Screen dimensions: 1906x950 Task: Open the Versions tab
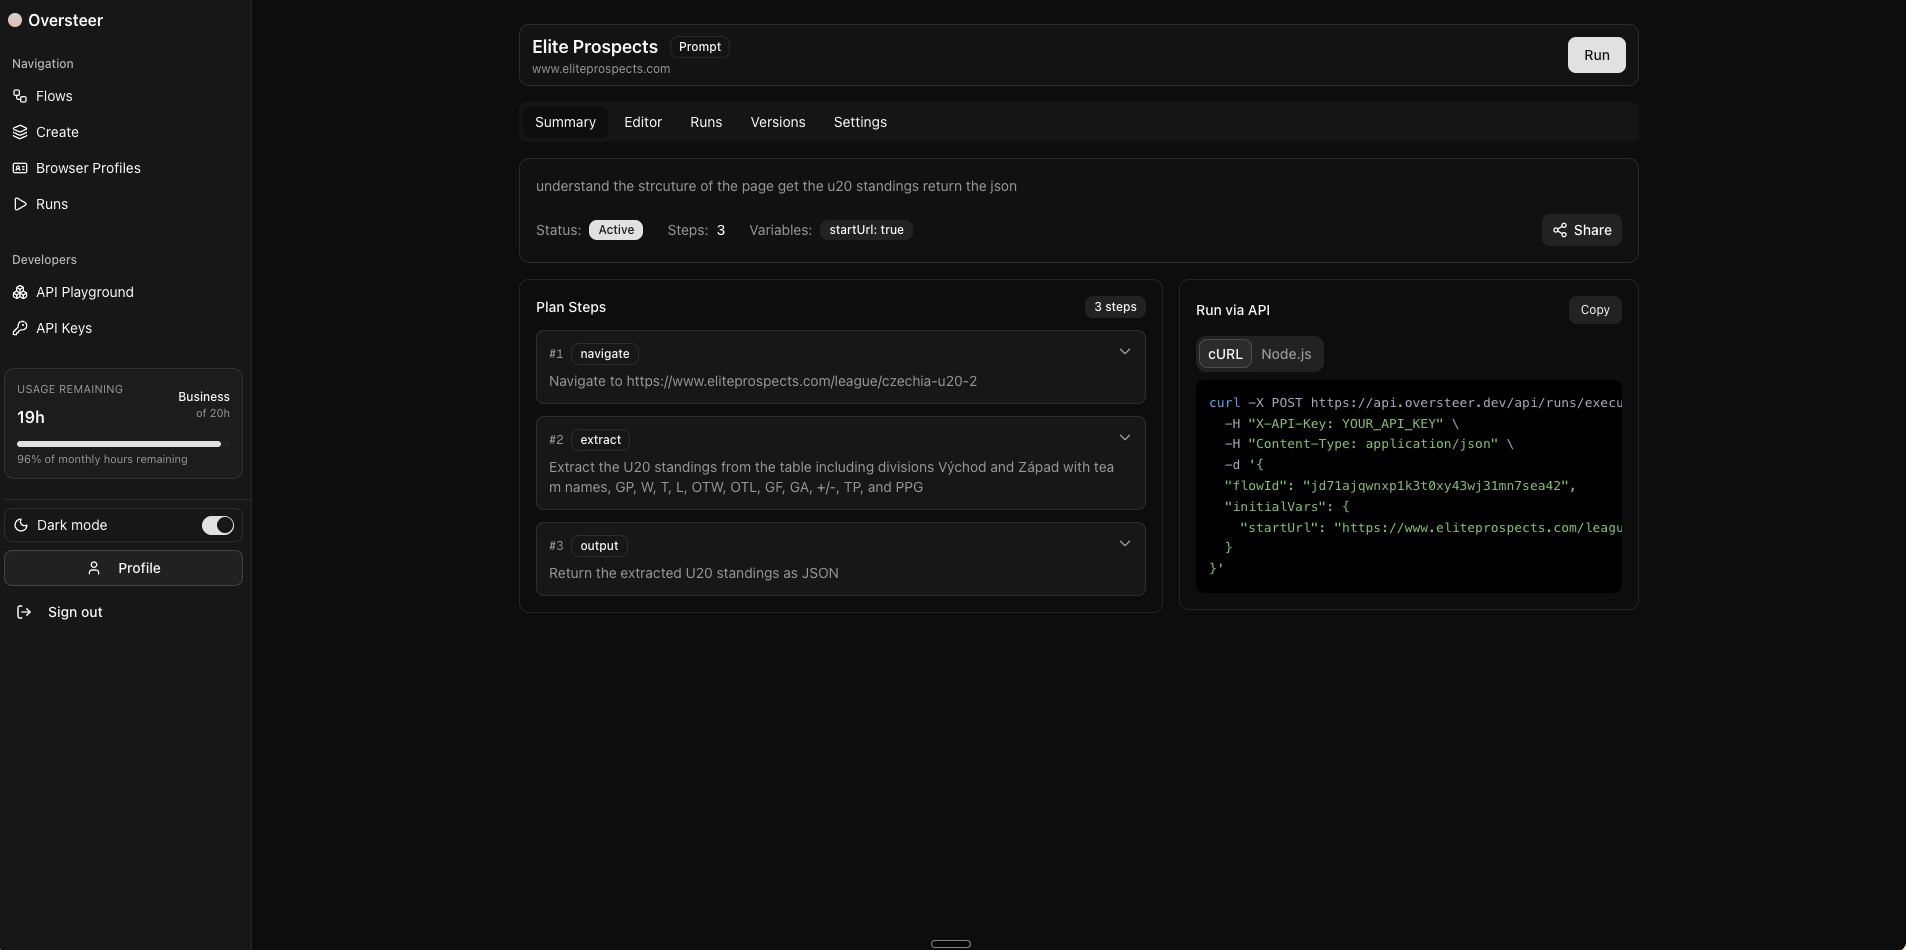(778, 122)
